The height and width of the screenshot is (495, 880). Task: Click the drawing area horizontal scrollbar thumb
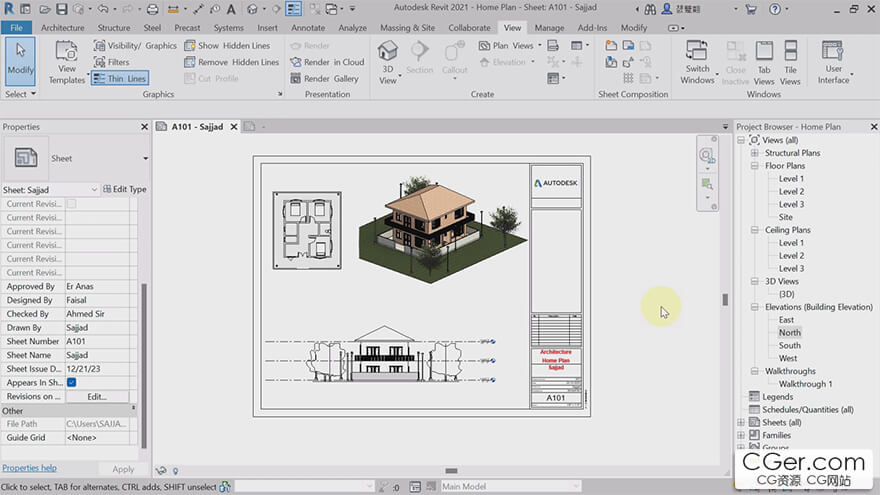(x=451, y=471)
